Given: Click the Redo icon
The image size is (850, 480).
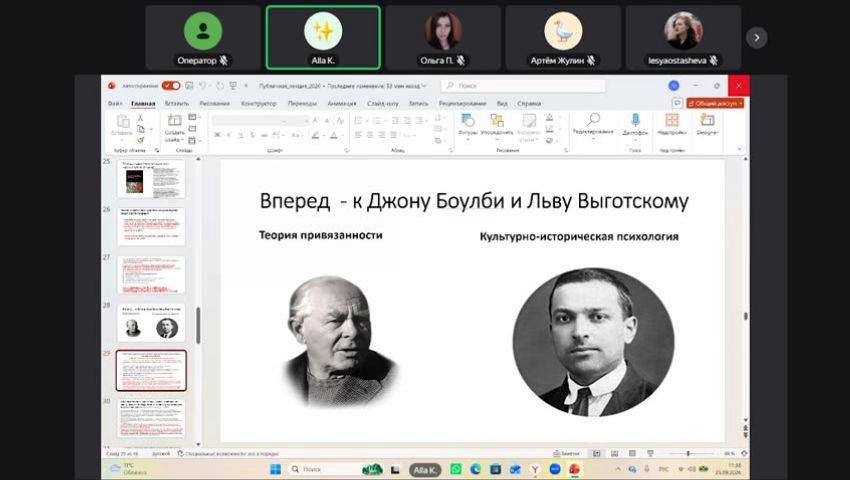Looking at the screenshot, I should pyautogui.click(x=220, y=86).
